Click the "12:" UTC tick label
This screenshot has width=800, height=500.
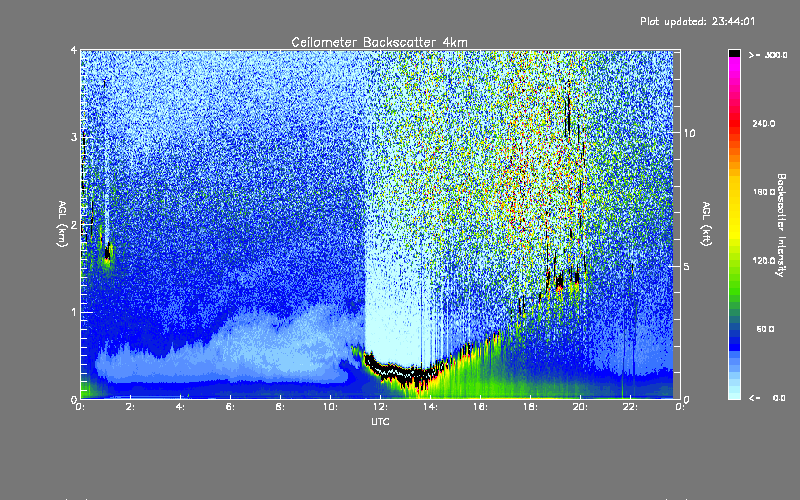tap(381, 407)
